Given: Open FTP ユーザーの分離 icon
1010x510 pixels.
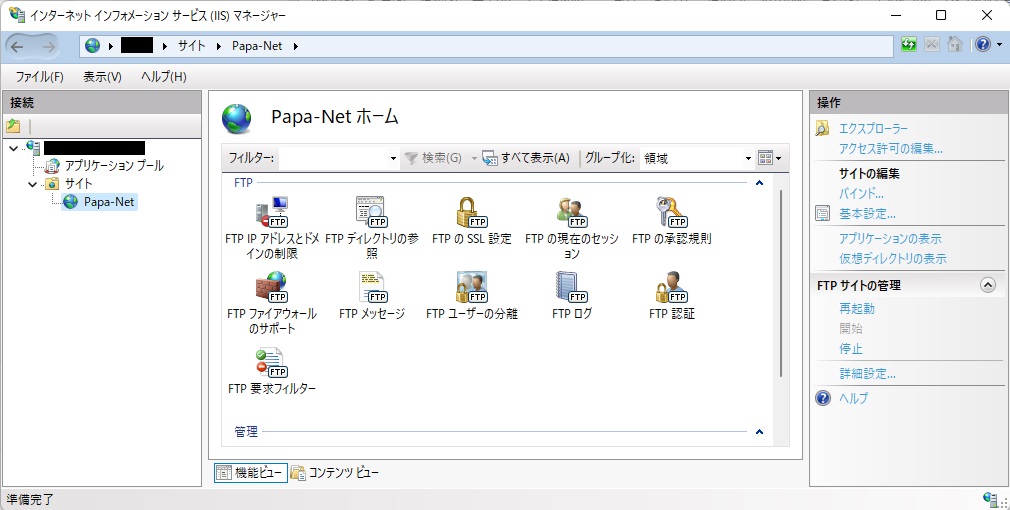Looking at the screenshot, I should pyautogui.click(x=472, y=287).
